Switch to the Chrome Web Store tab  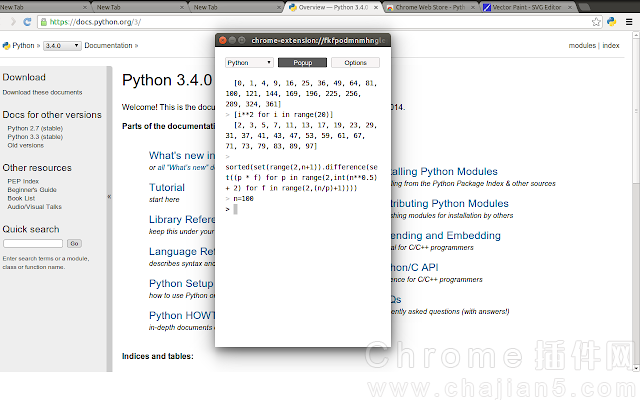[x=430, y=7]
